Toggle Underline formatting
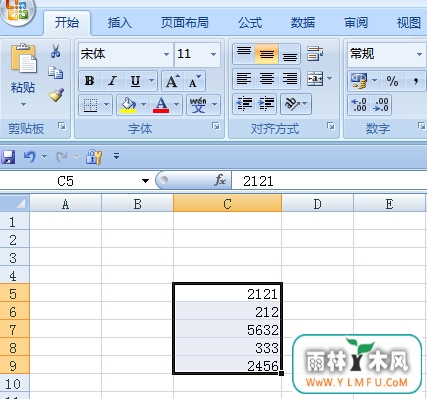This screenshot has width=427, height=399. coord(135,81)
